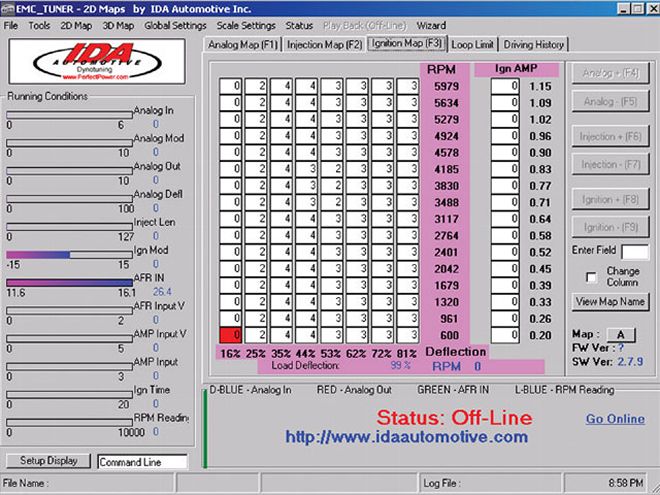Viewport: 660px width, 495px height.
Task: Open the Global Settings menu
Action: coord(175,26)
